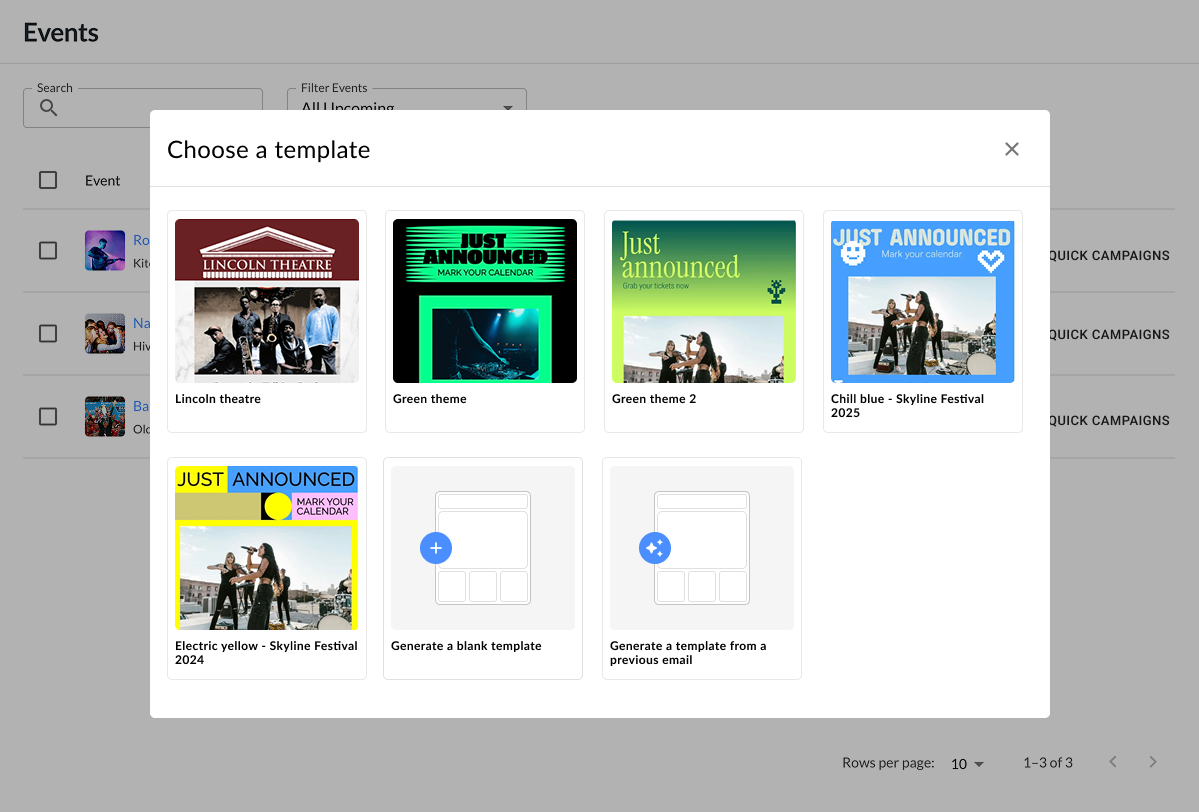Check the first event row checkbox
1199x812 pixels.
tap(48, 251)
